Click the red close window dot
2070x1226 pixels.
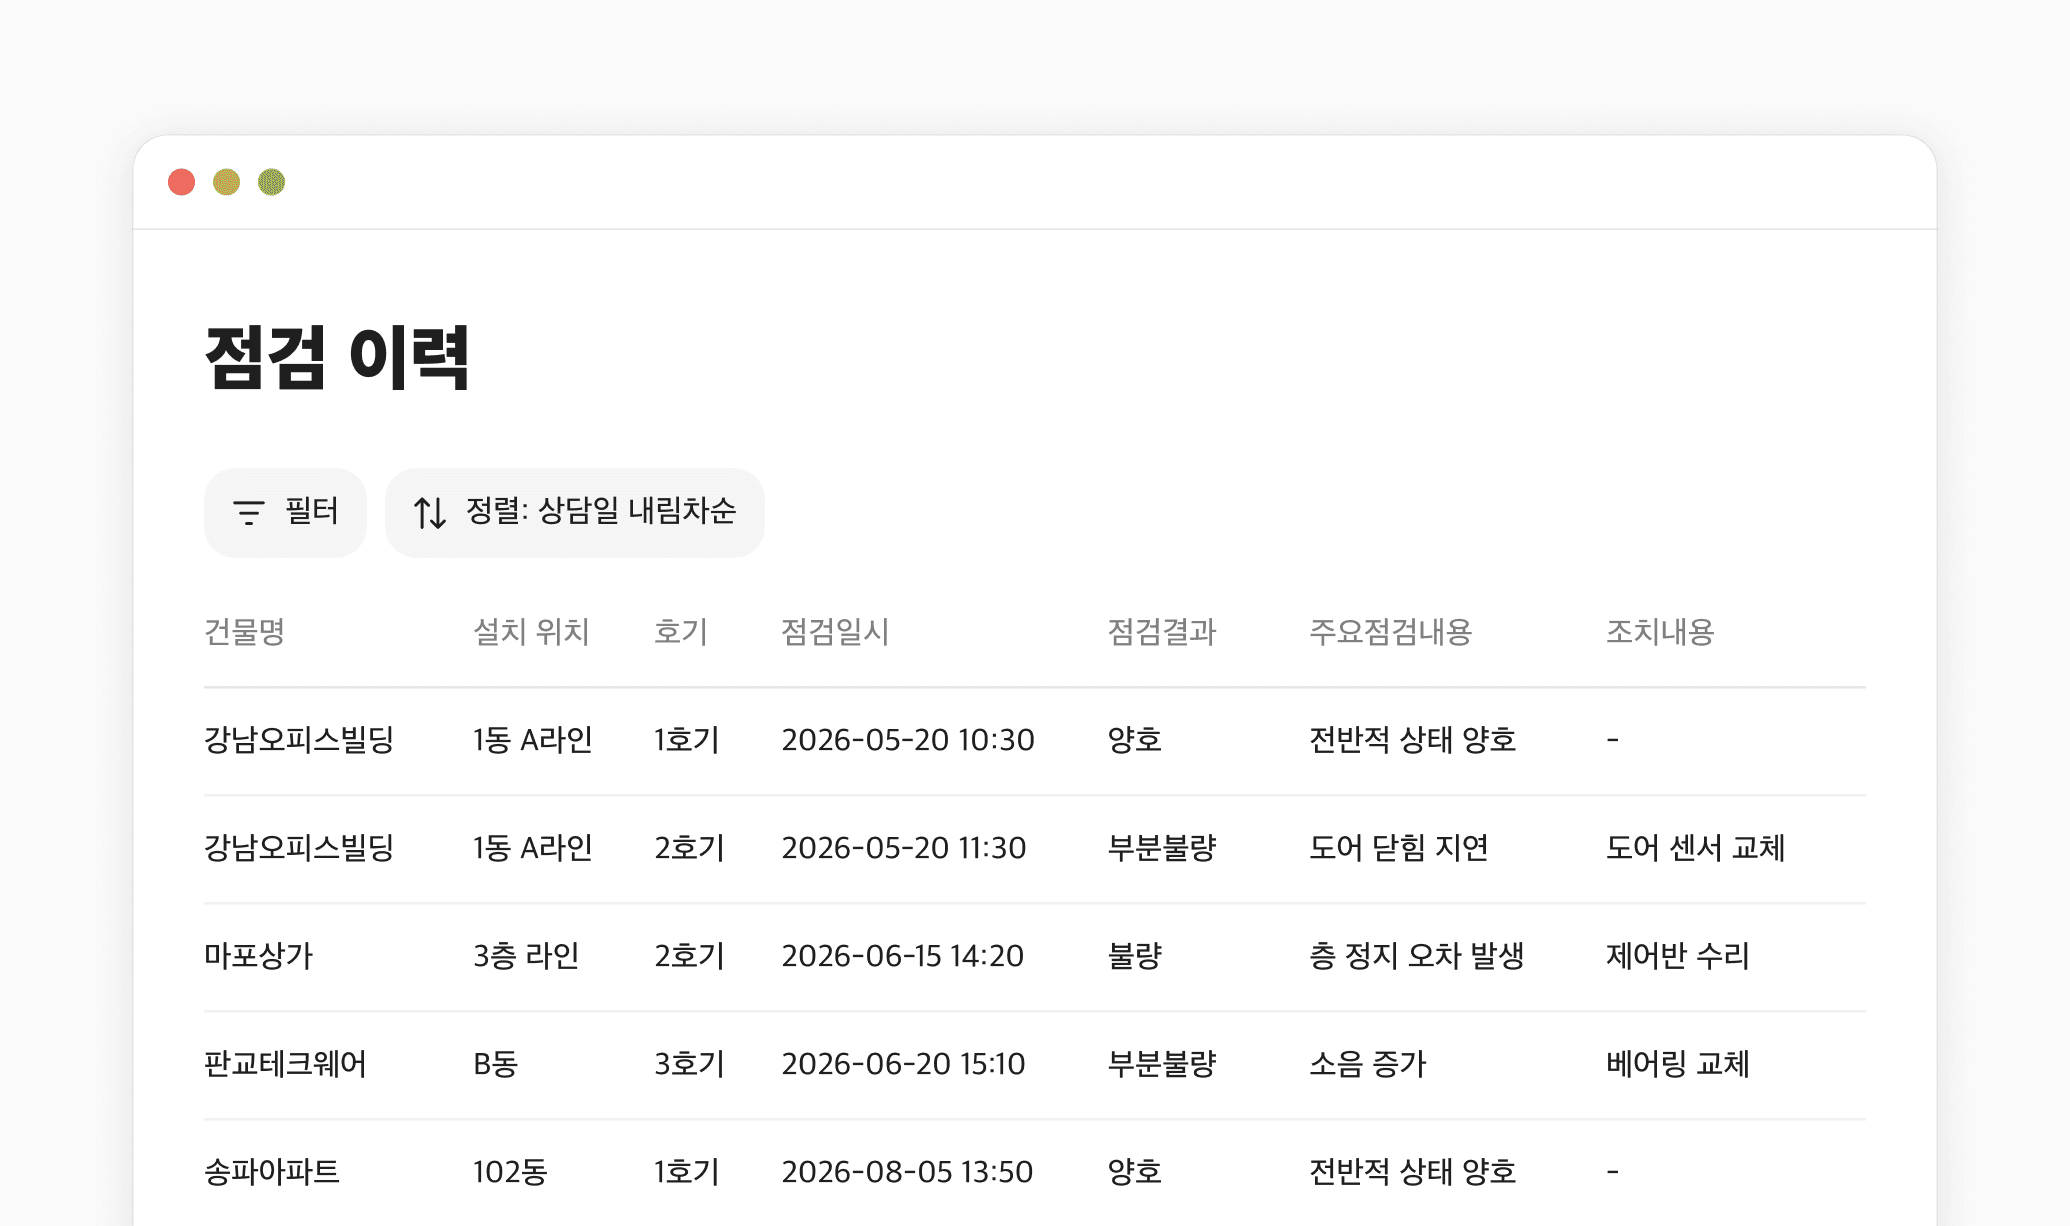181,182
